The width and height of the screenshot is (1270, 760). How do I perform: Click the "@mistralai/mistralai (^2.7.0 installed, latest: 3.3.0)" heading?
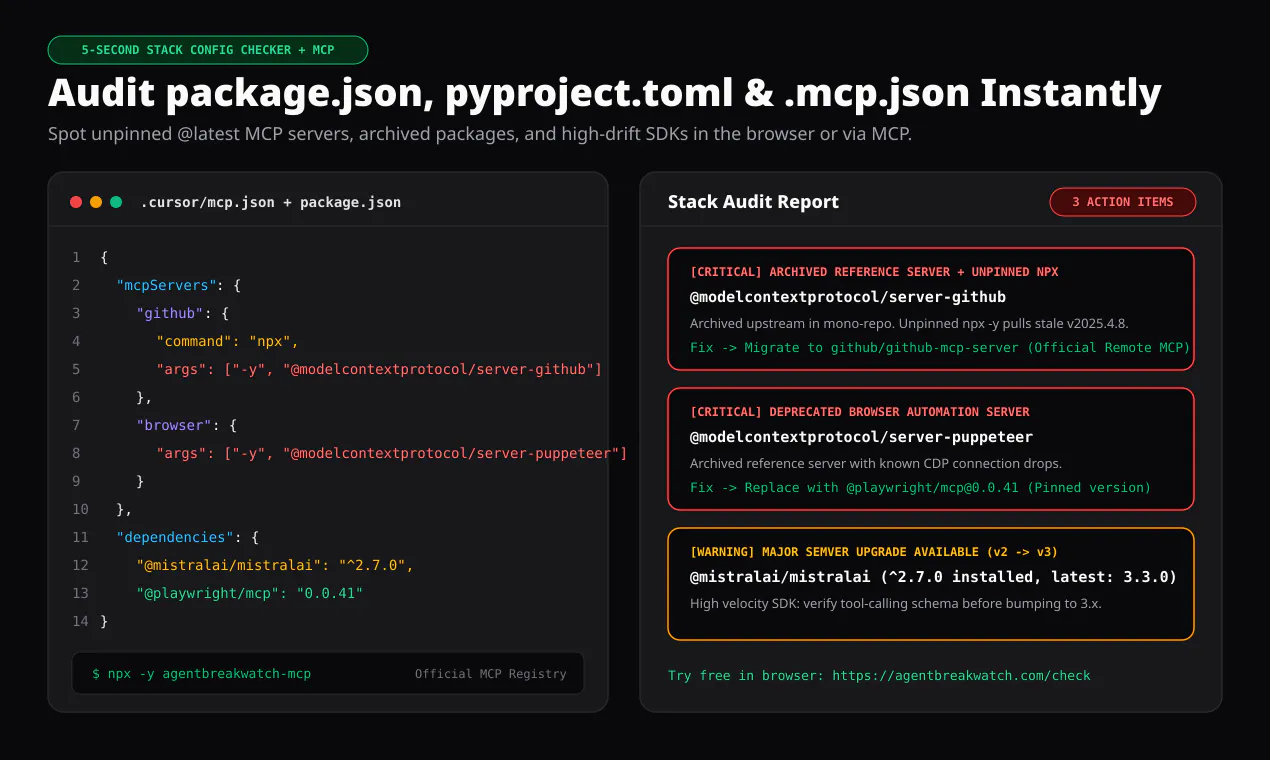[933, 577]
